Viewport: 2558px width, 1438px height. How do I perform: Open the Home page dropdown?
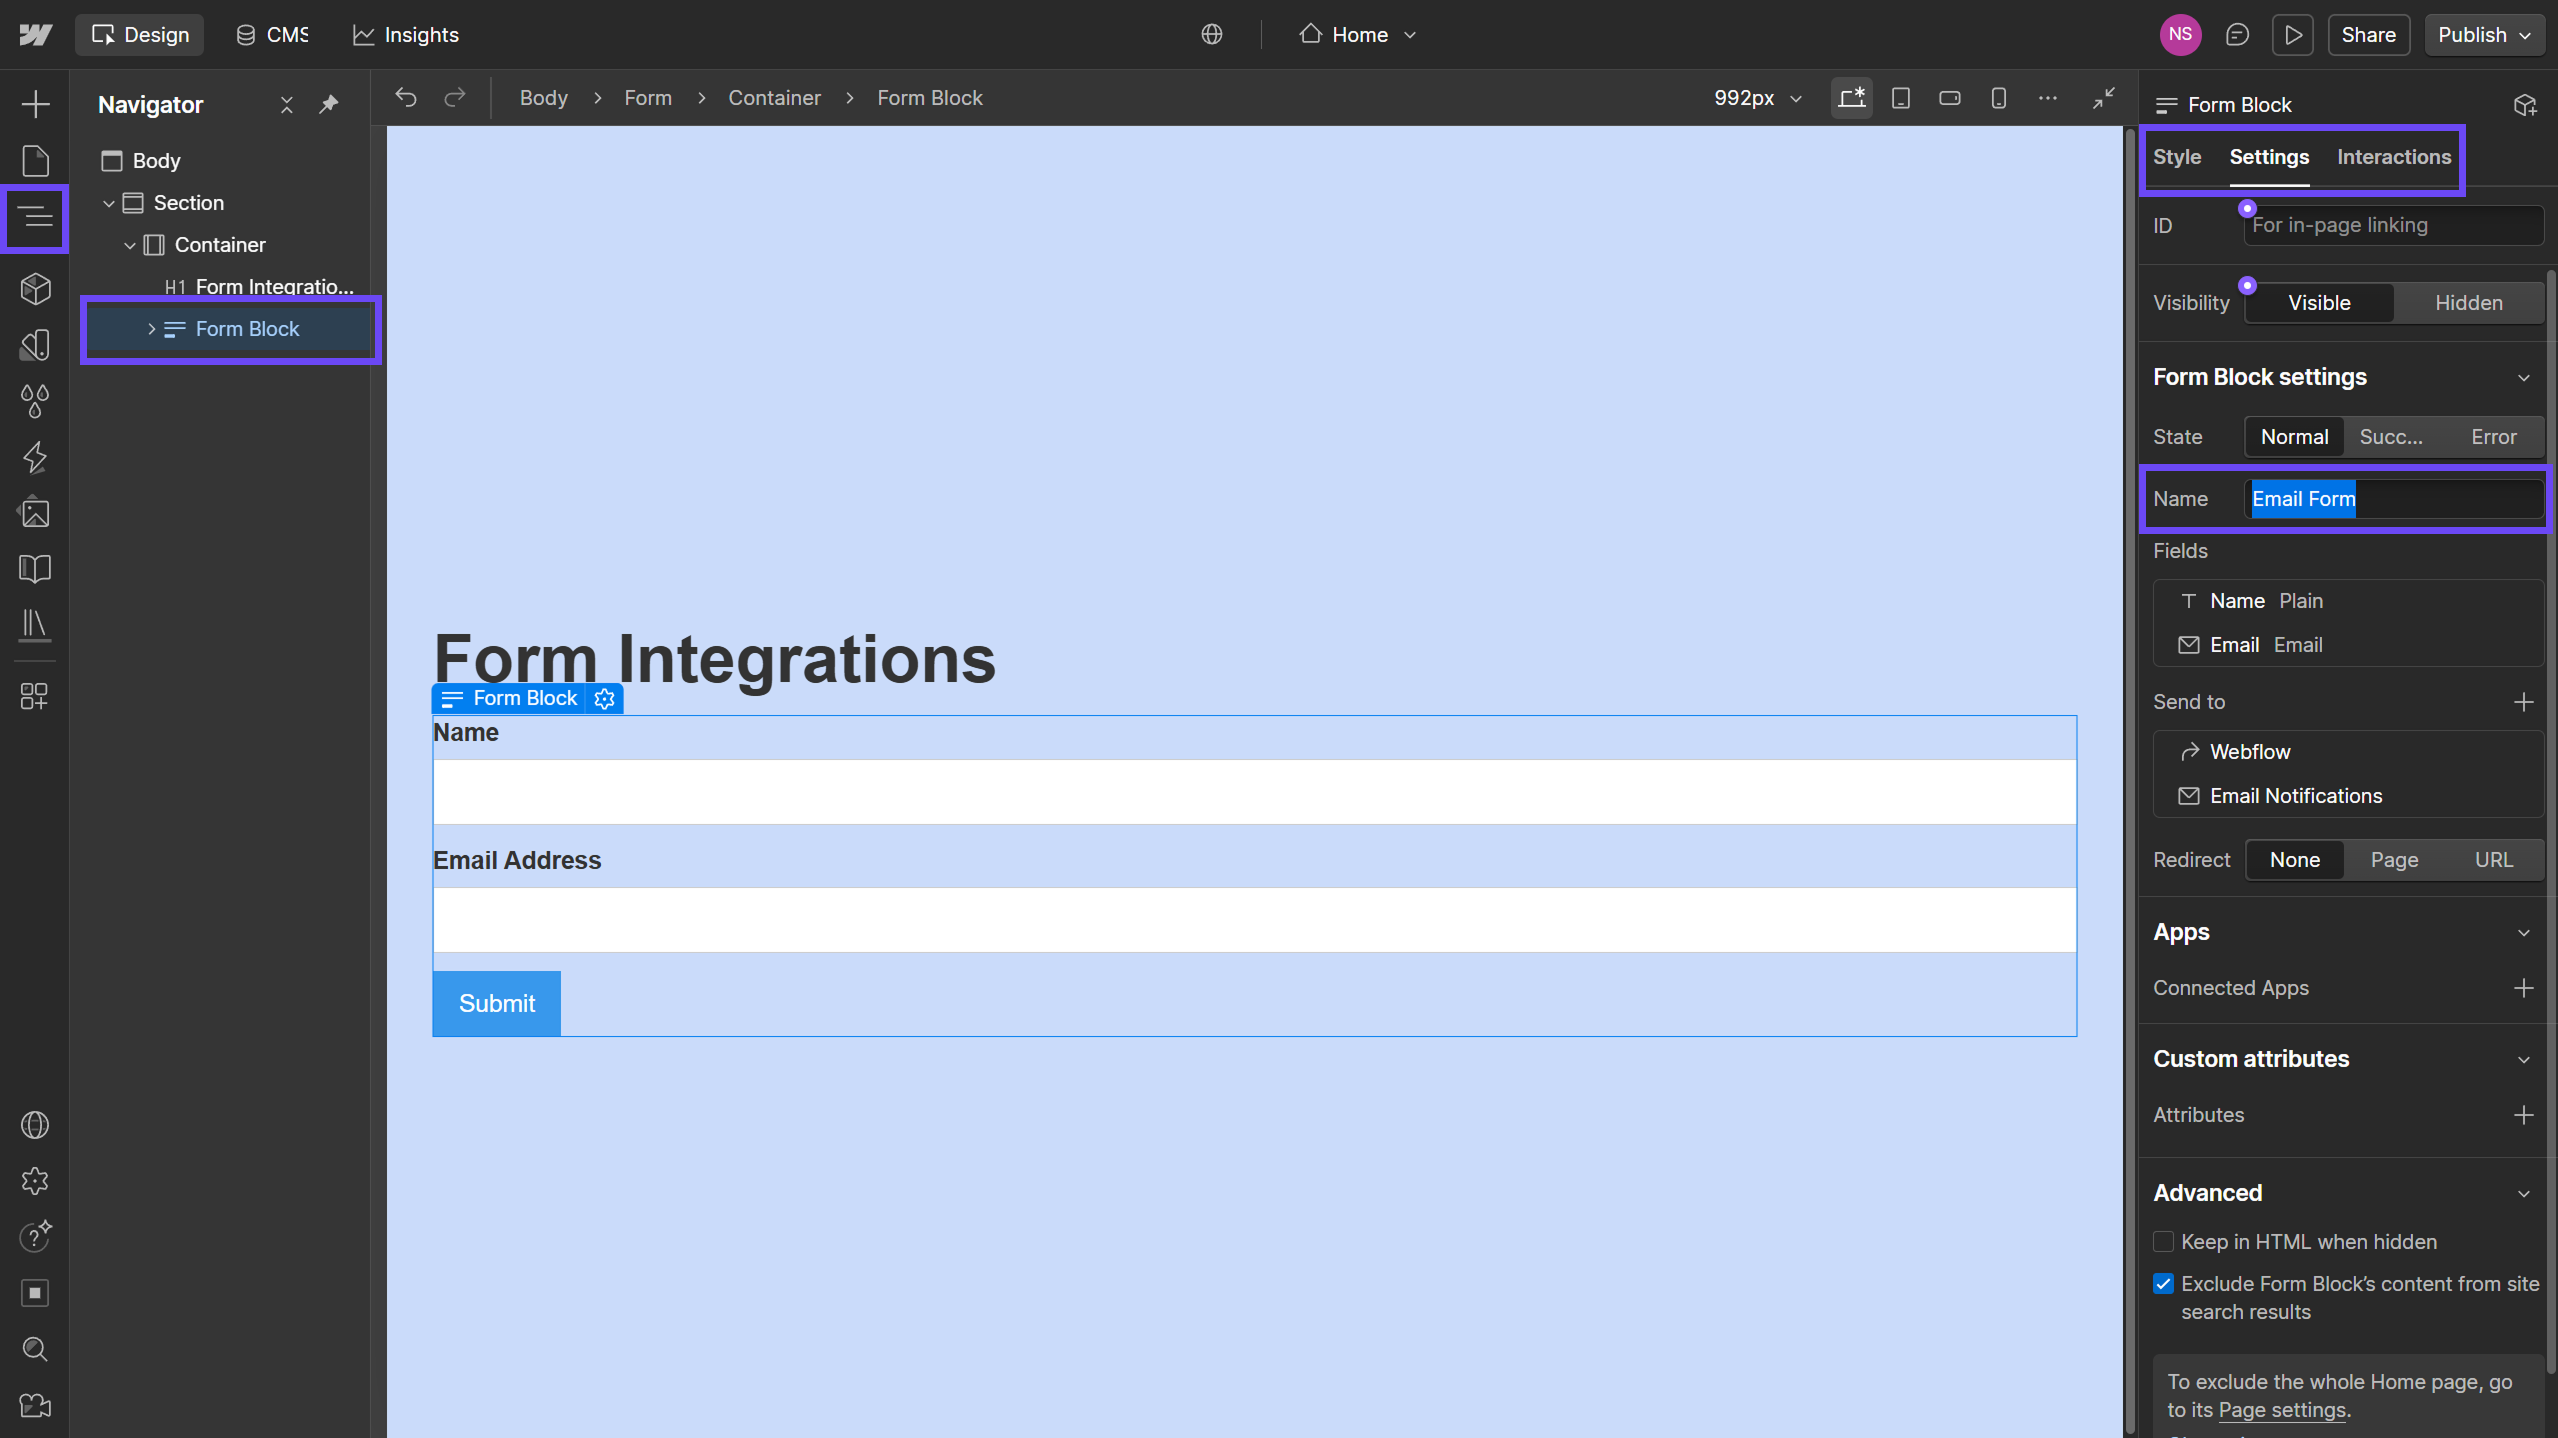1359,35
